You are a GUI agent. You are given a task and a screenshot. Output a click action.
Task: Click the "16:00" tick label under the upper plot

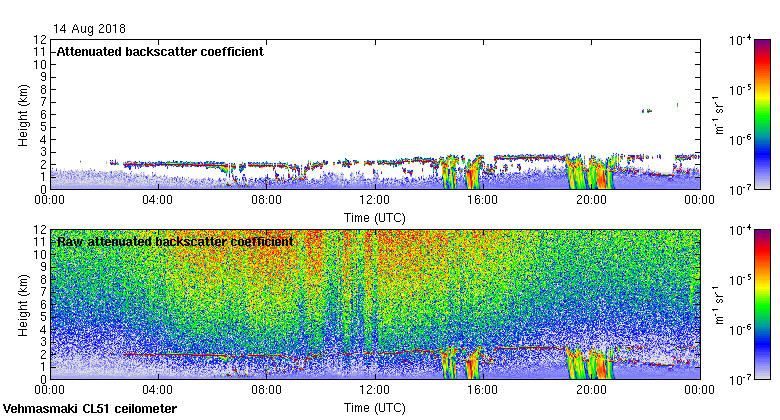(x=483, y=200)
